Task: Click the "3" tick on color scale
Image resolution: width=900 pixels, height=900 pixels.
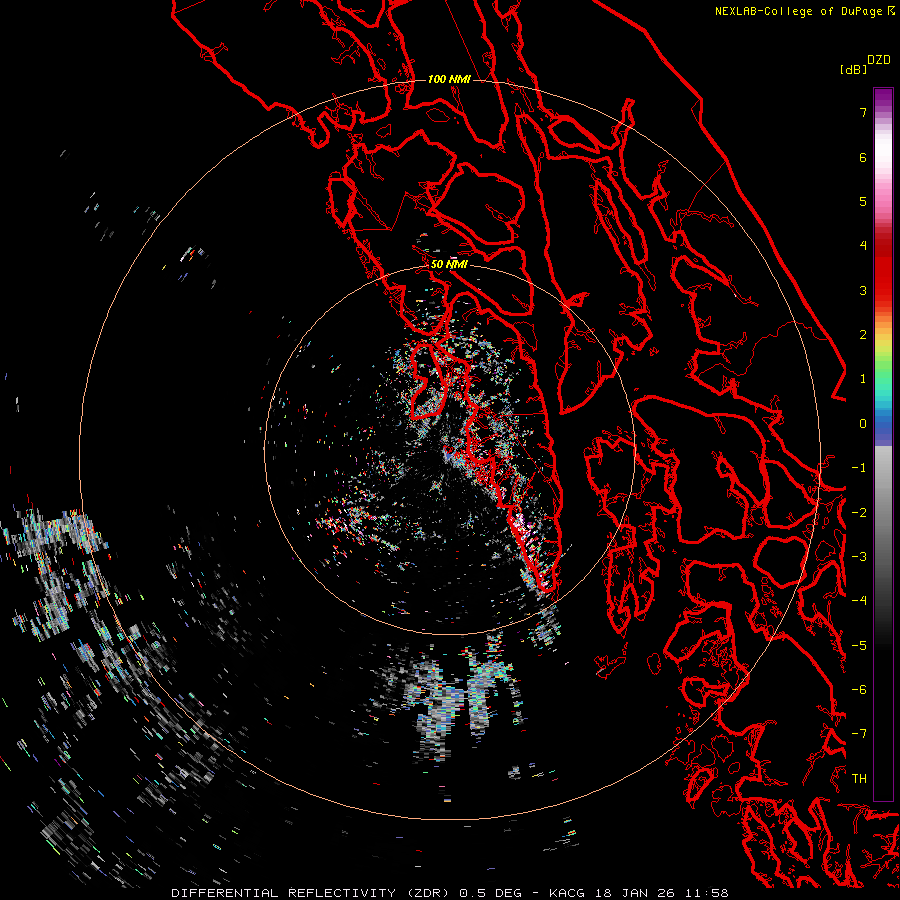Action: pyautogui.click(x=863, y=290)
